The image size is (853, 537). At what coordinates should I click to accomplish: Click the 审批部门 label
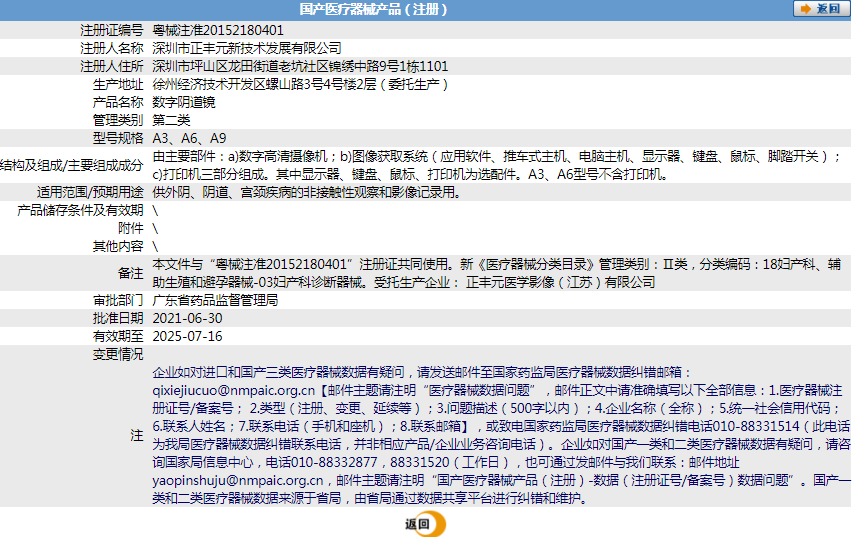[118, 300]
